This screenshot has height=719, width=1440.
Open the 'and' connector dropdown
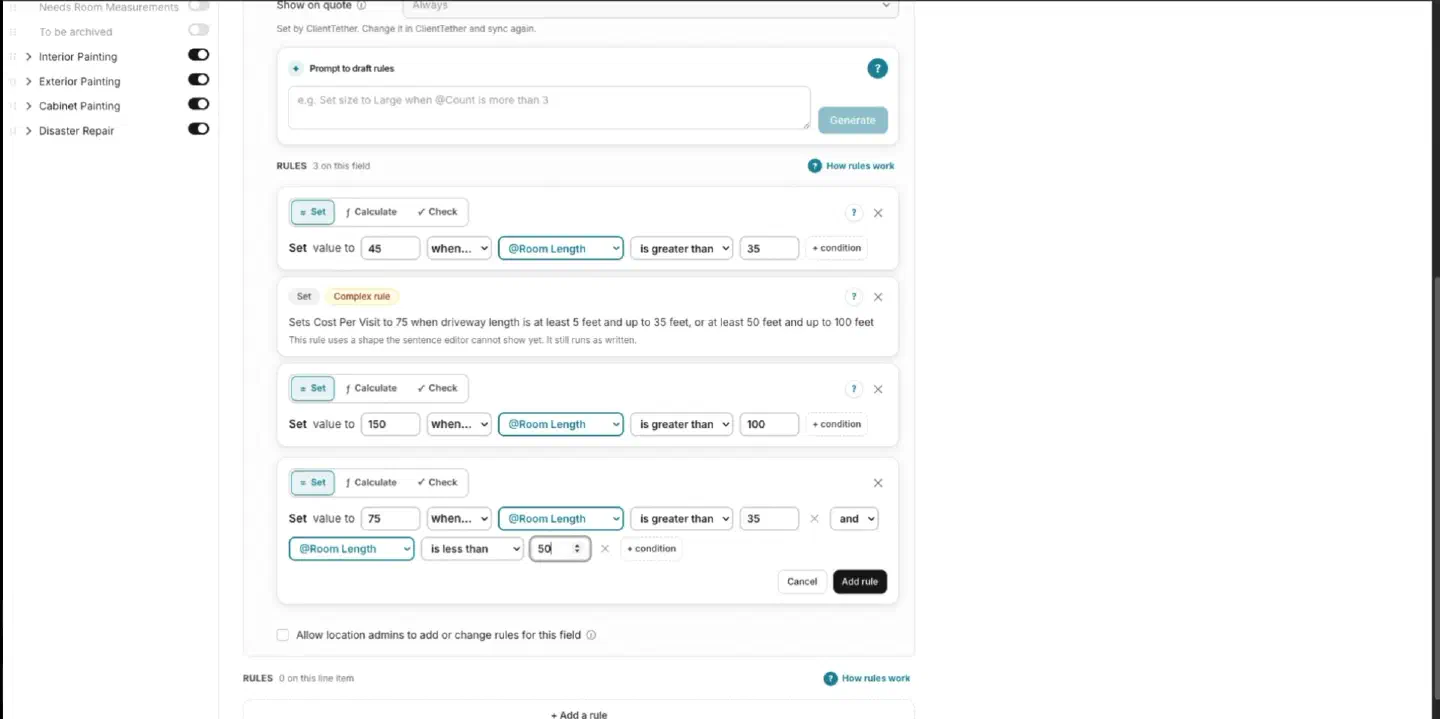click(x=854, y=519)
